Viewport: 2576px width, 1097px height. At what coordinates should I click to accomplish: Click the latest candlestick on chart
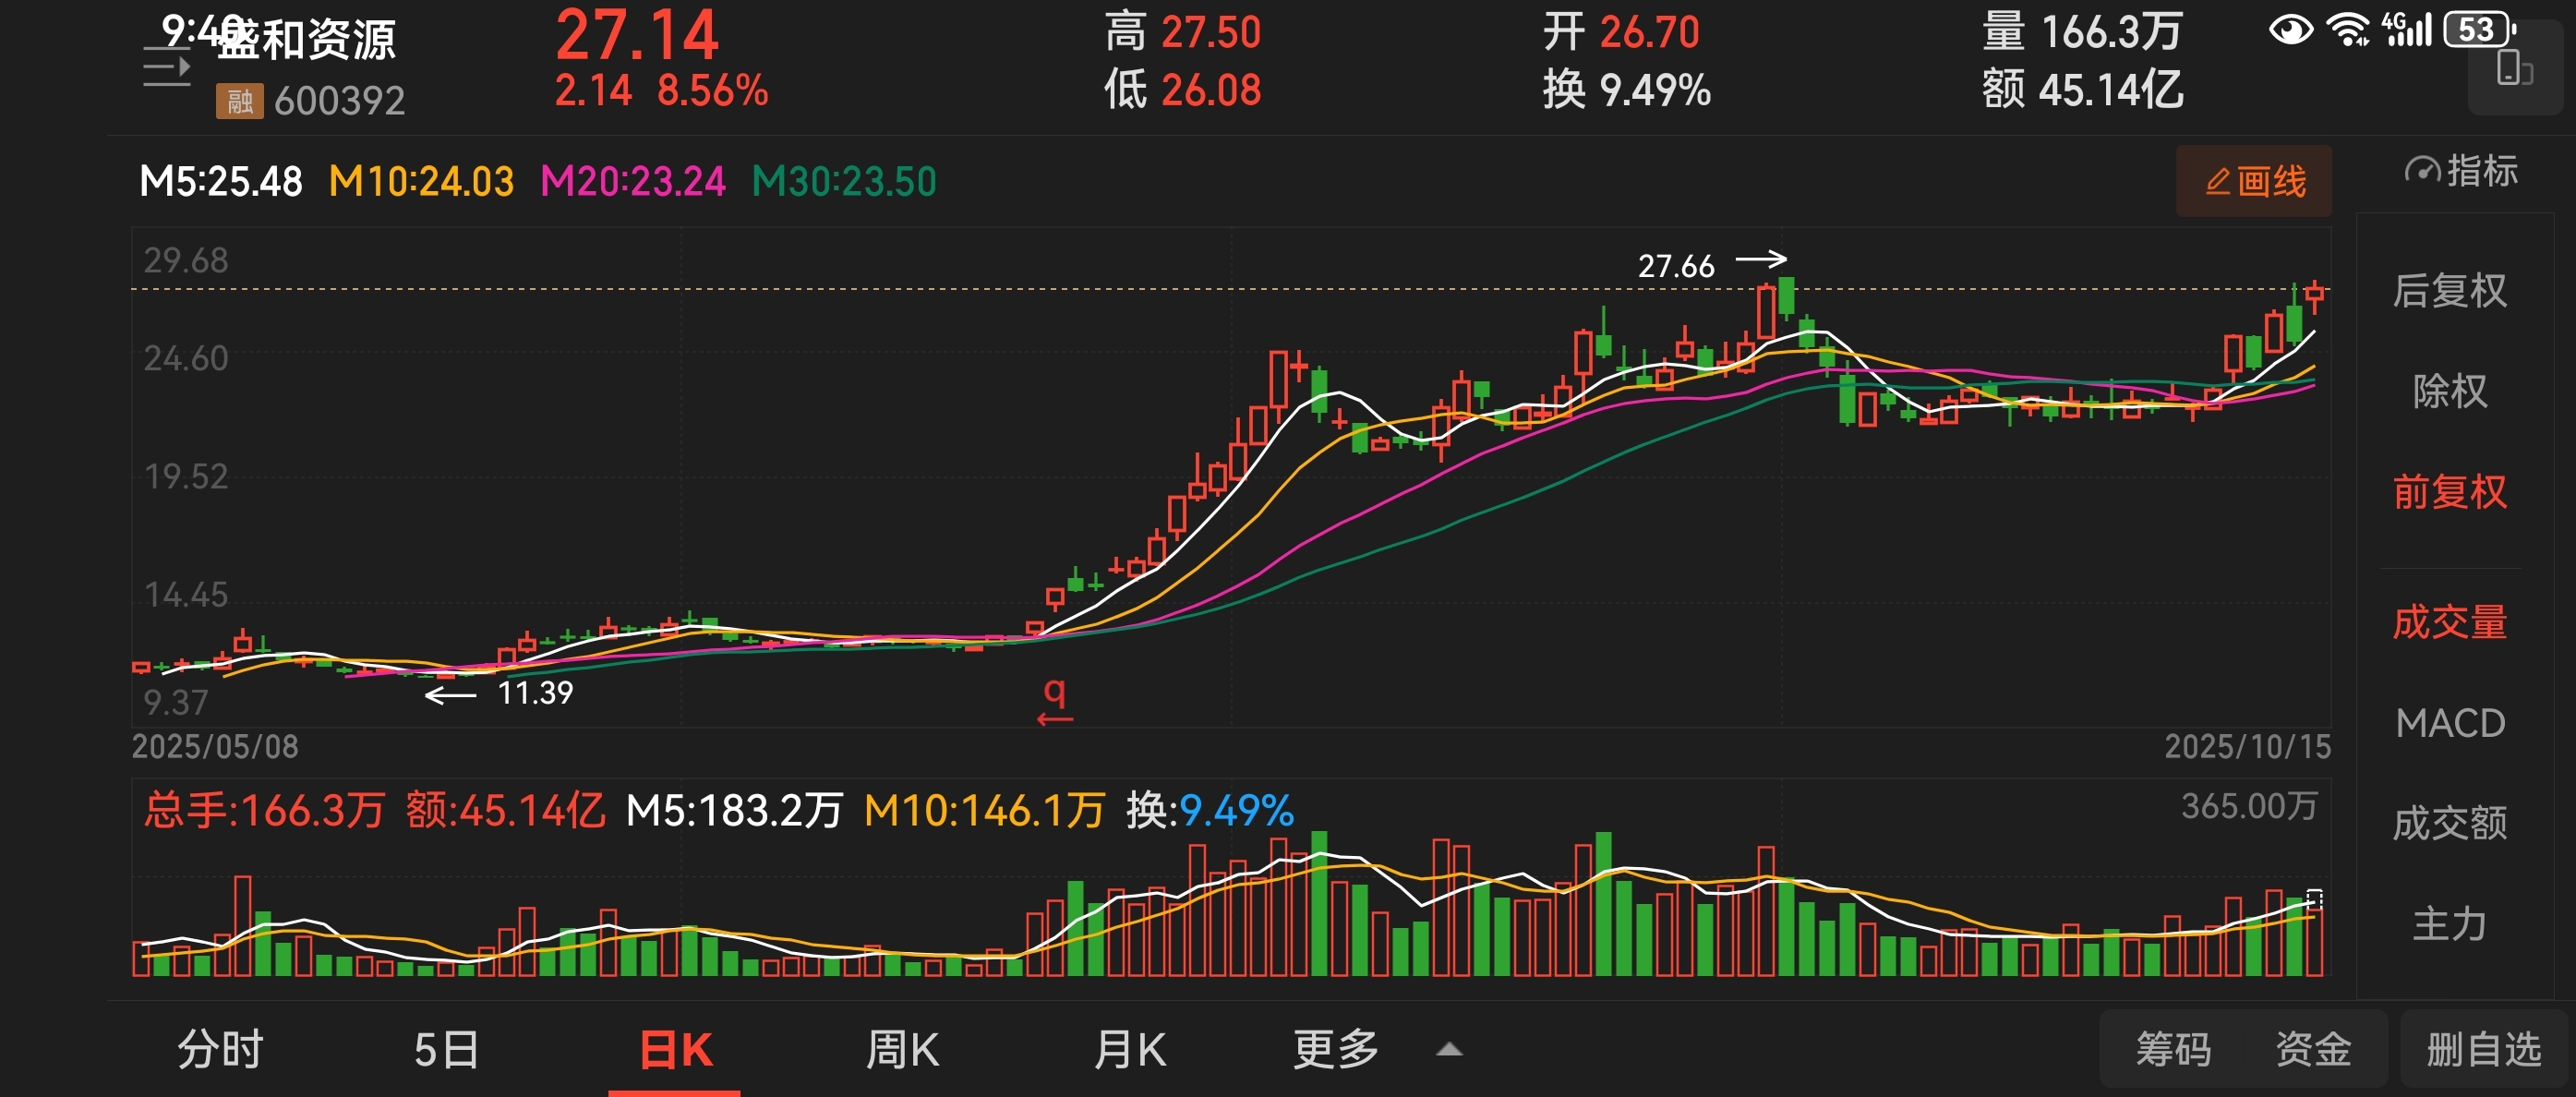[2314, 294]
